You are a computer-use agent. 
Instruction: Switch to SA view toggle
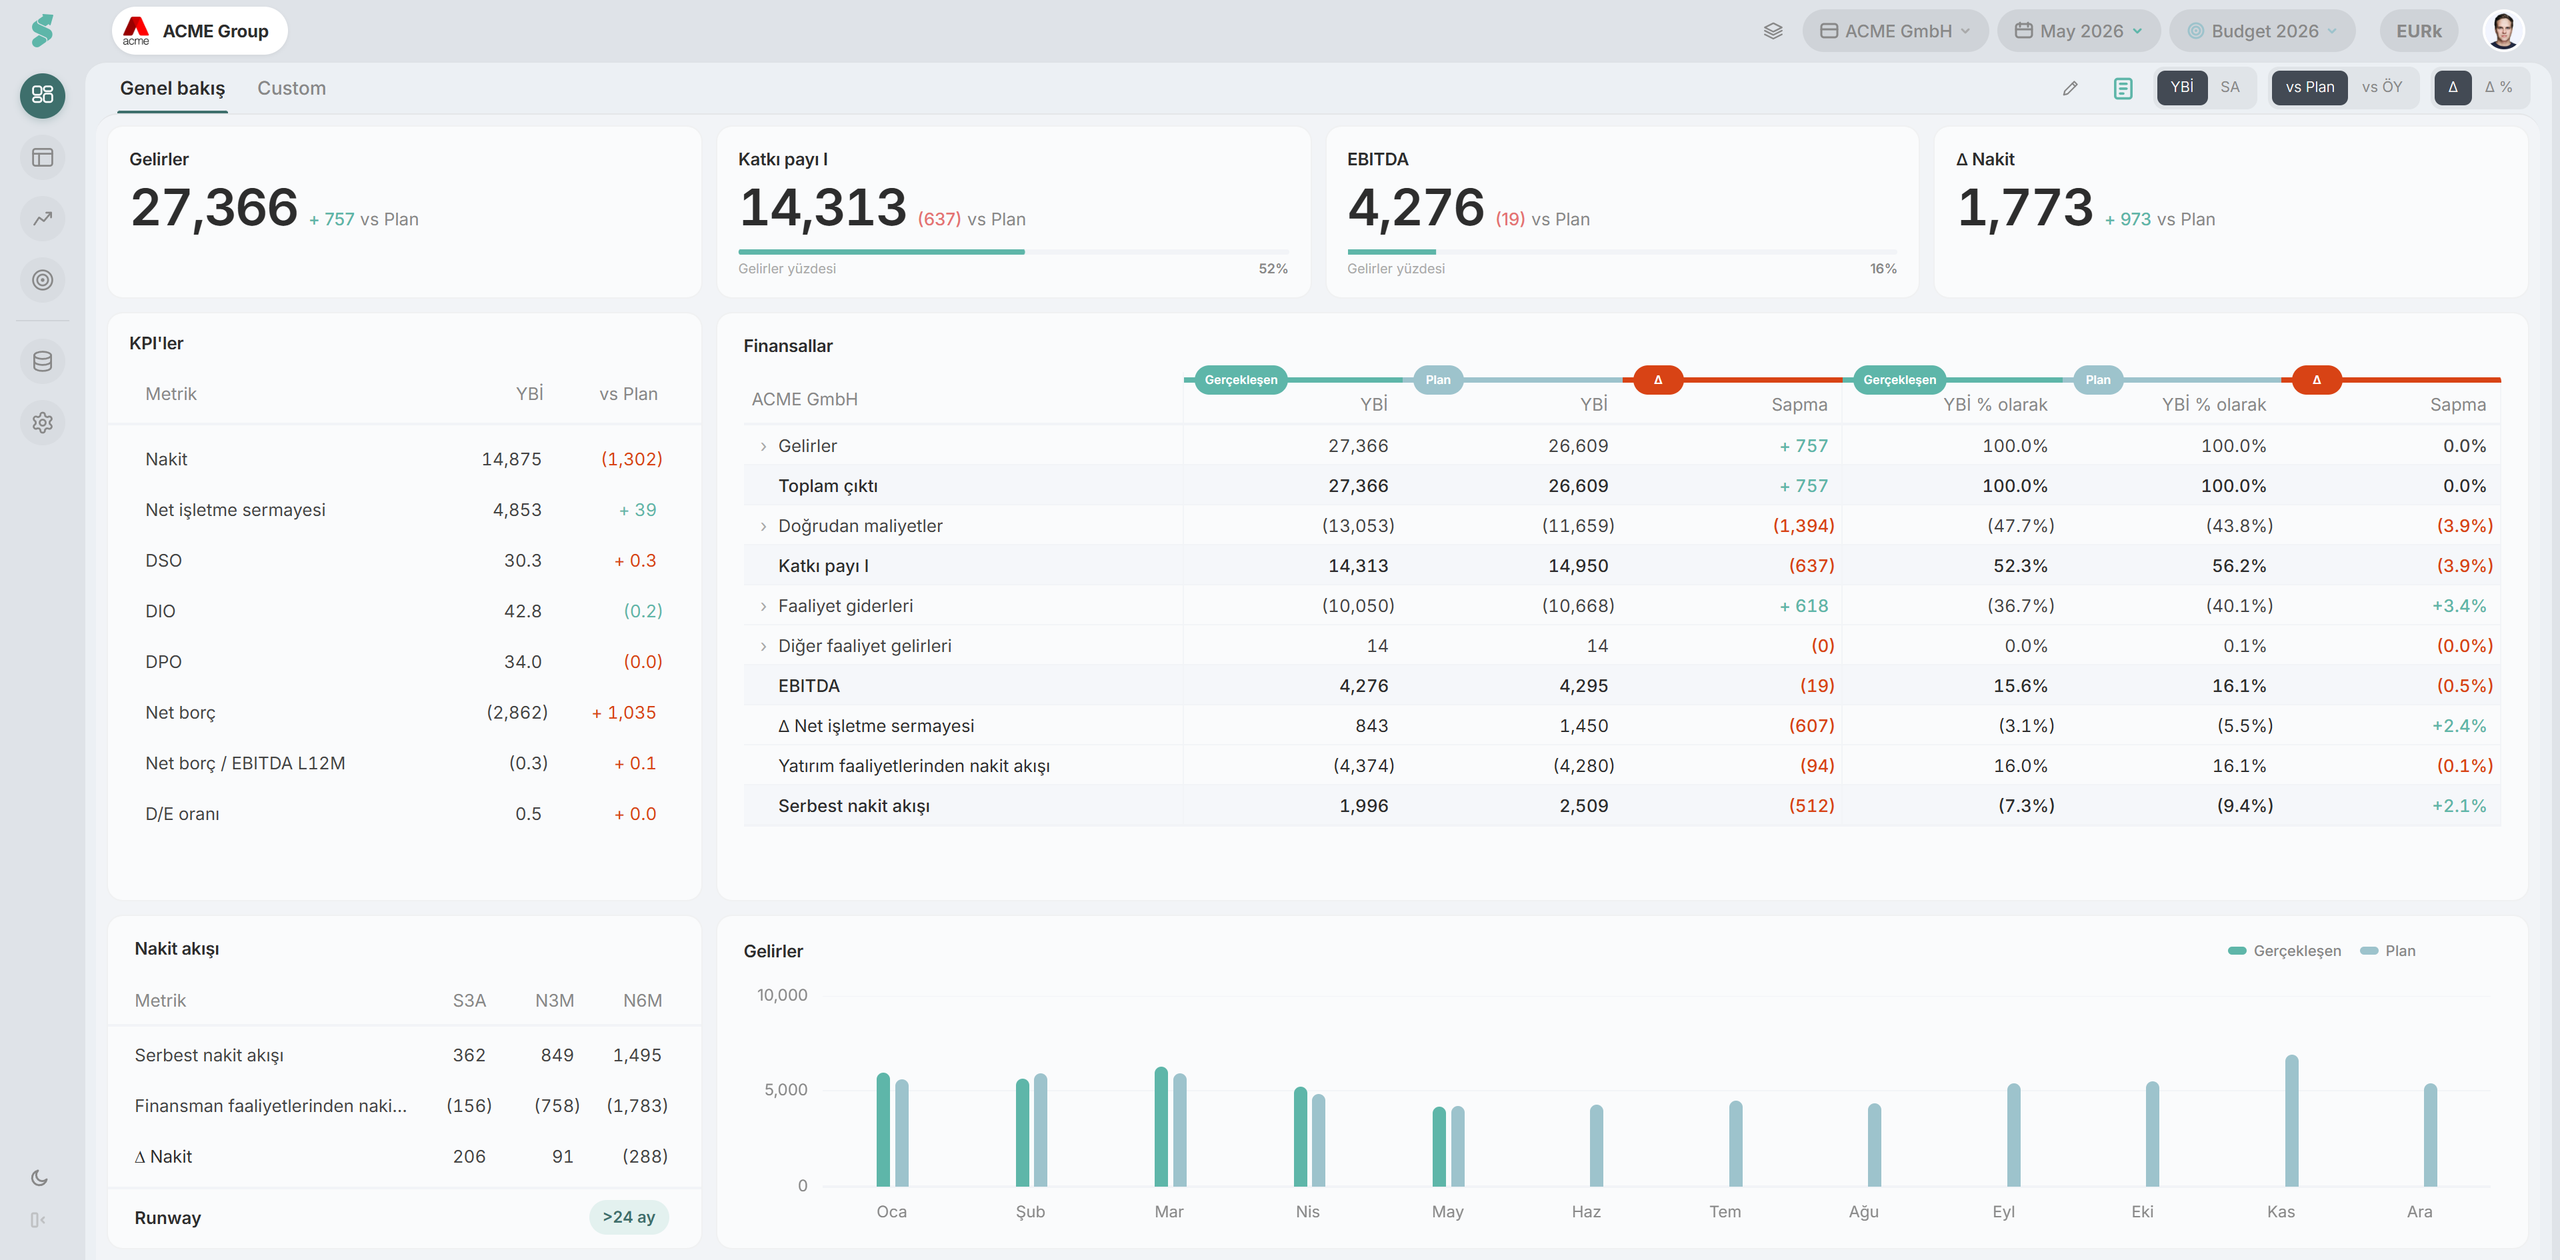[x=2230, y=88]
